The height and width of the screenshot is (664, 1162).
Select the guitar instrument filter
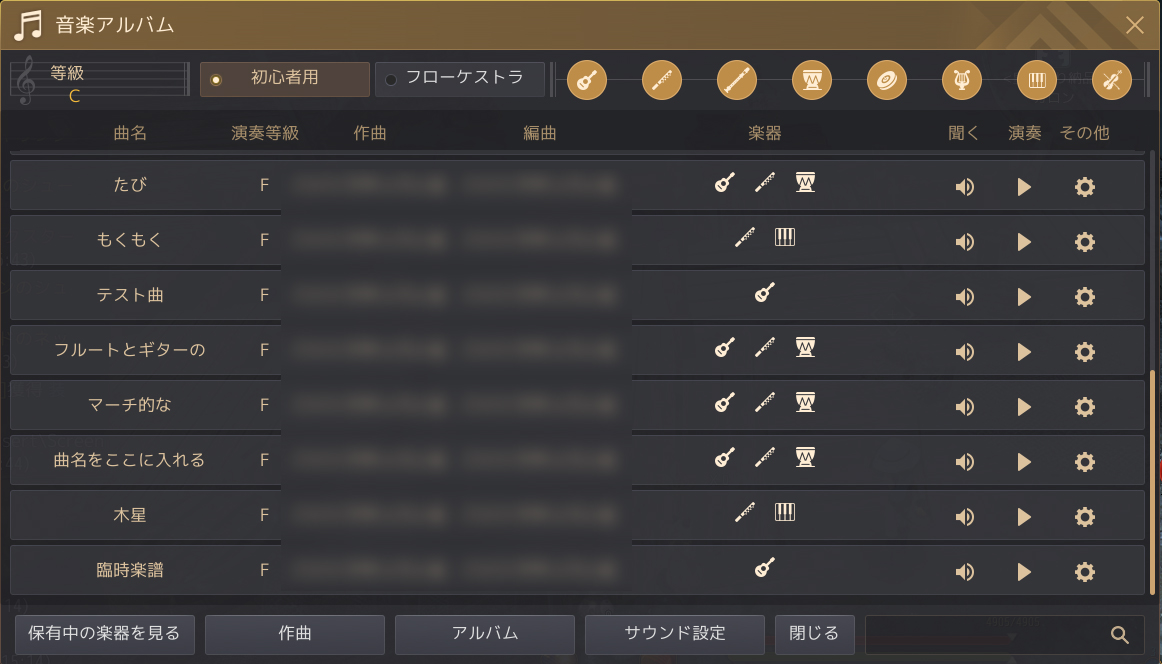click(587, 80)
